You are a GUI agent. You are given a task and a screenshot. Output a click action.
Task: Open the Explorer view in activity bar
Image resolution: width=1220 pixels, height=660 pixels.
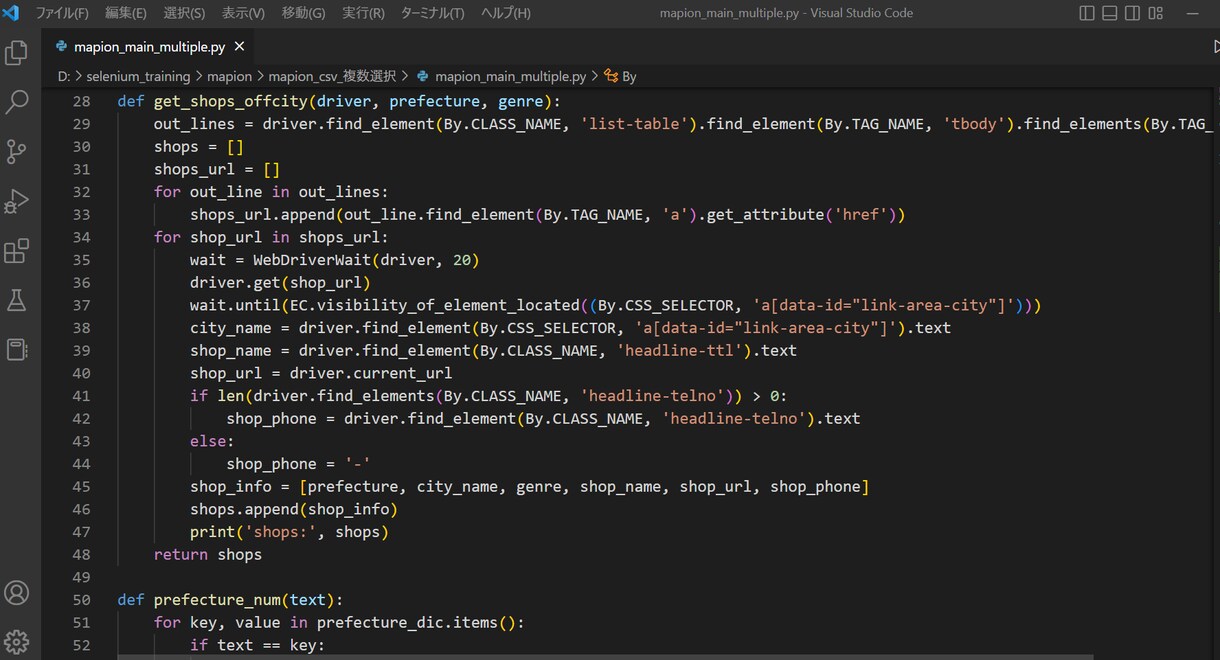[17, 53]
